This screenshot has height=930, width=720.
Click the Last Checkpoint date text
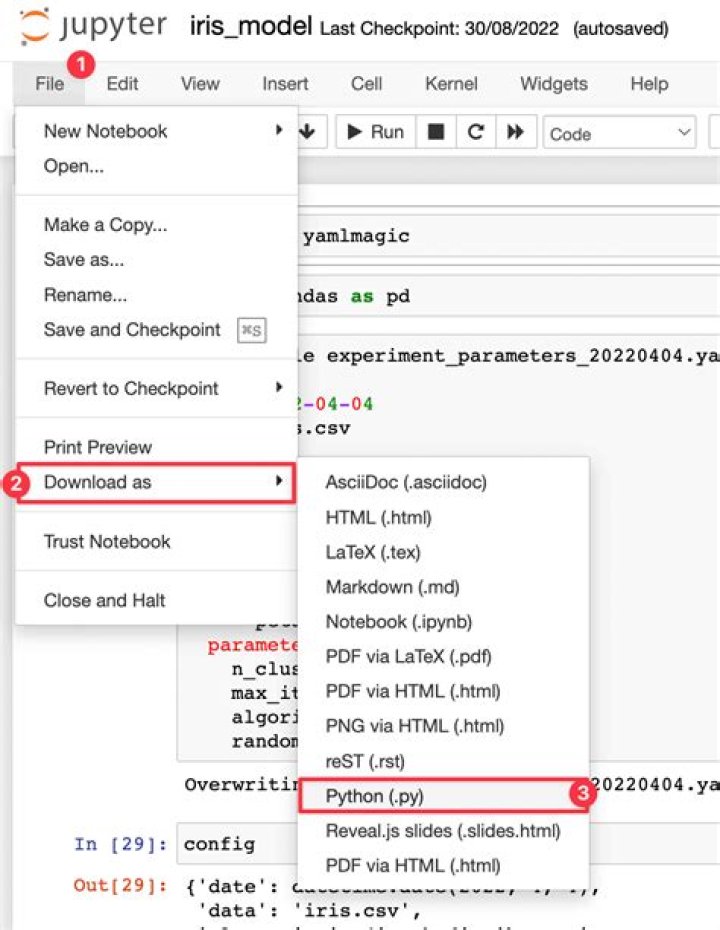(439, 28)
